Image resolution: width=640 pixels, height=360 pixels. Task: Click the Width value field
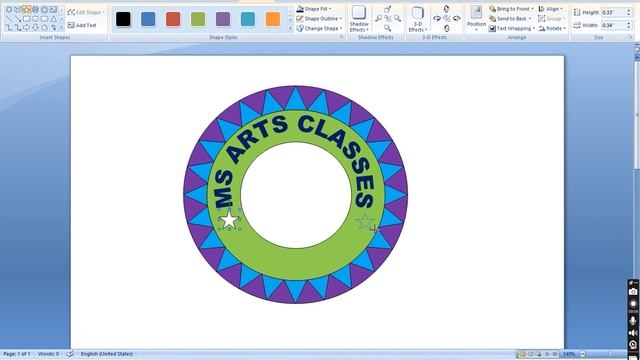[613, 25]
